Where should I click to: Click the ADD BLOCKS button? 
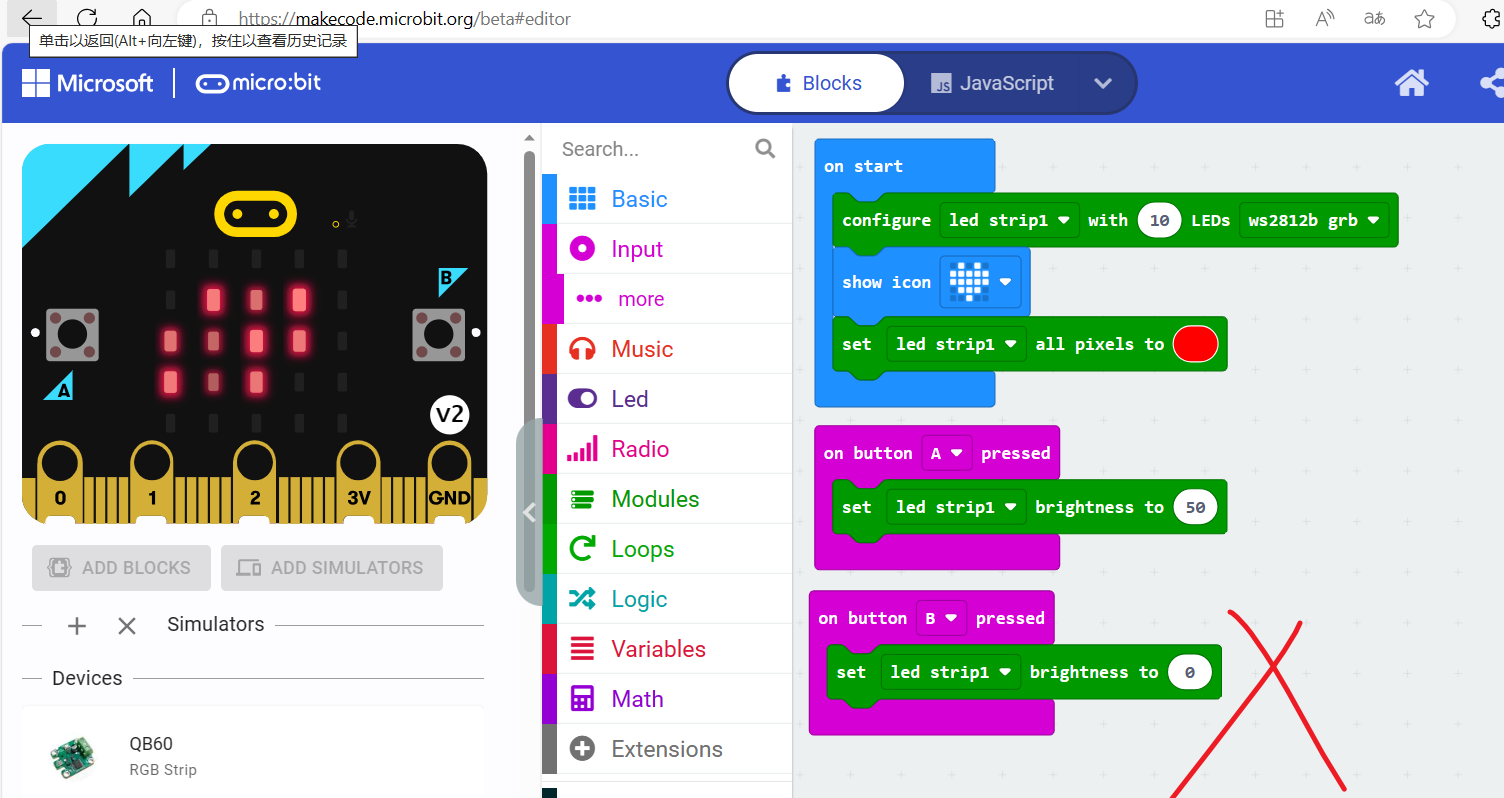120,567
